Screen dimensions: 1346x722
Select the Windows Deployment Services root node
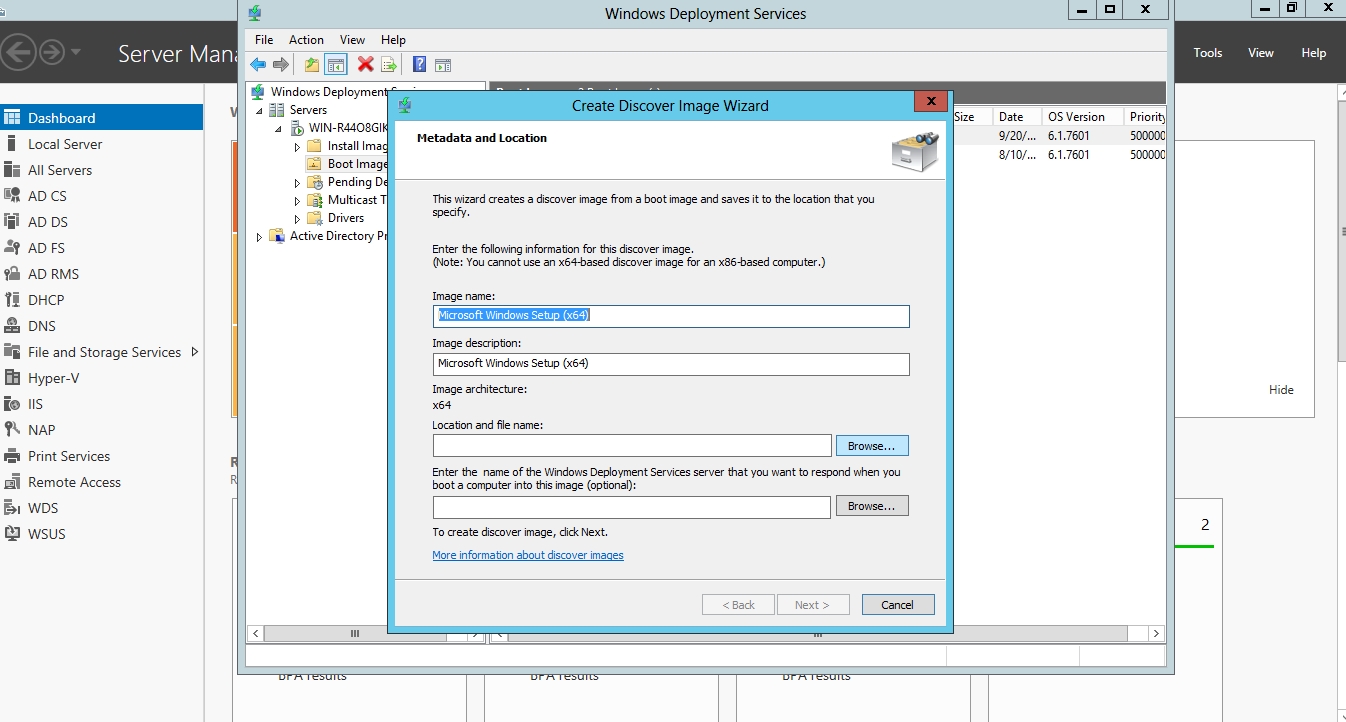pyautogui.click(x=328, y=92)
